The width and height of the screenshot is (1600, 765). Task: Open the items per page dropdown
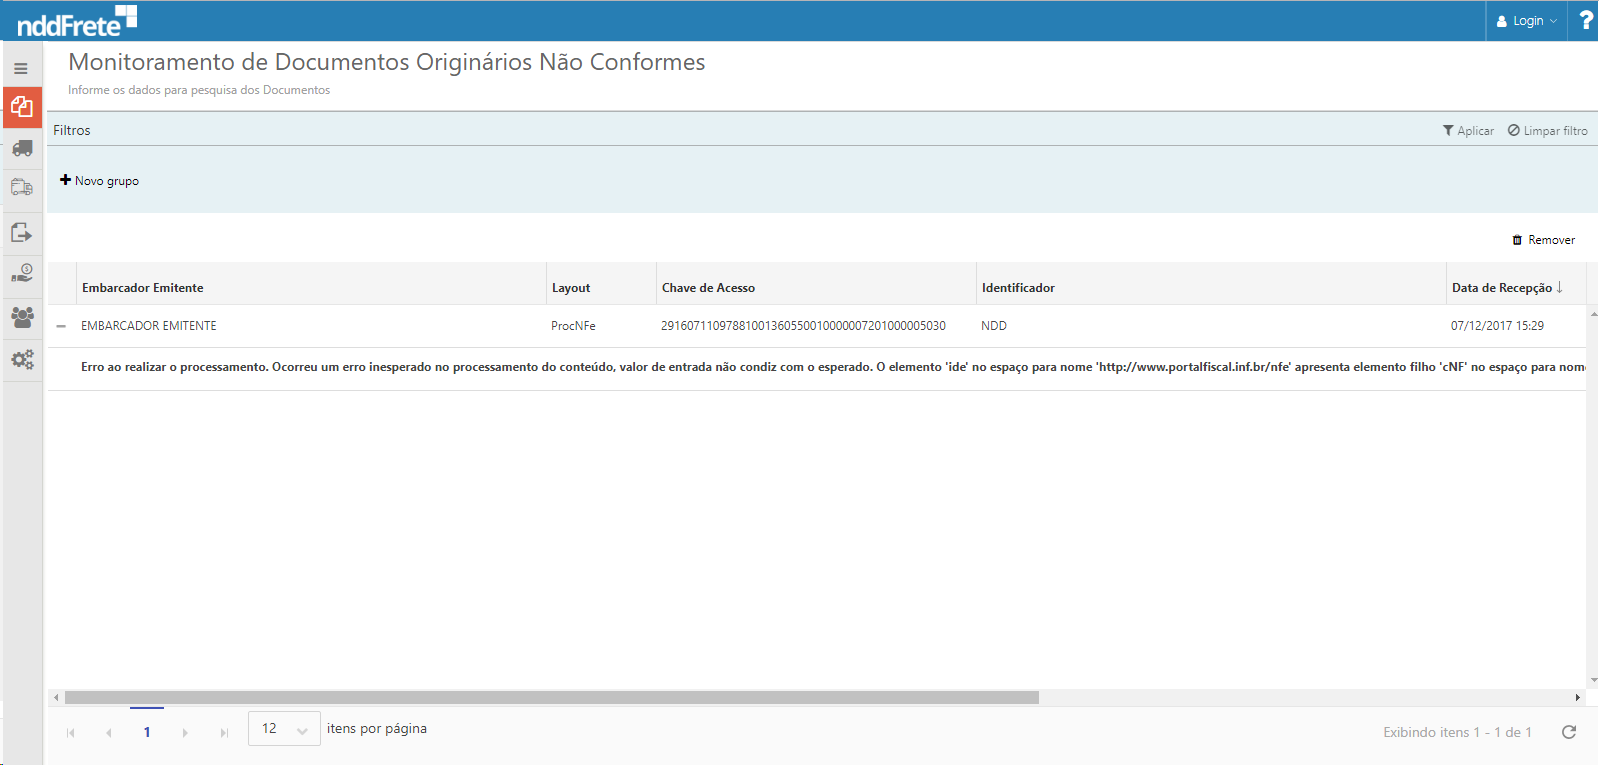click(x=284, y=729)
